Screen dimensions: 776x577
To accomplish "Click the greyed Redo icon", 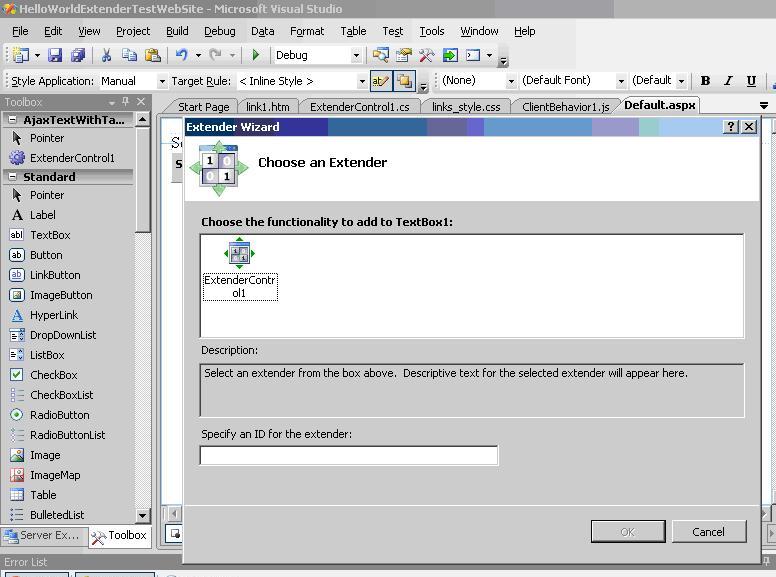I will tap(215, 55).
